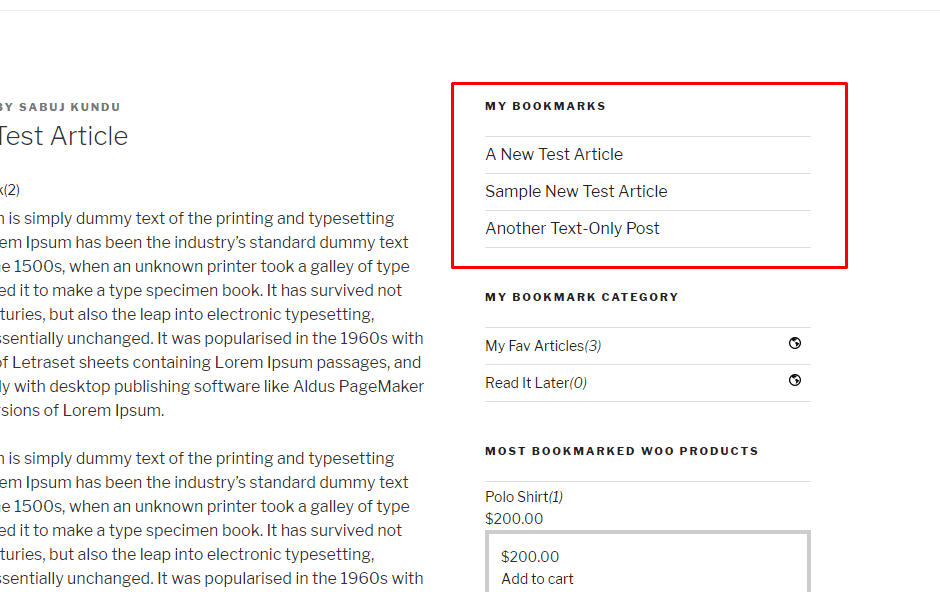Click the My Bookmarks widget heading
This screenshot has height=592, width=940.
[545, 106]
